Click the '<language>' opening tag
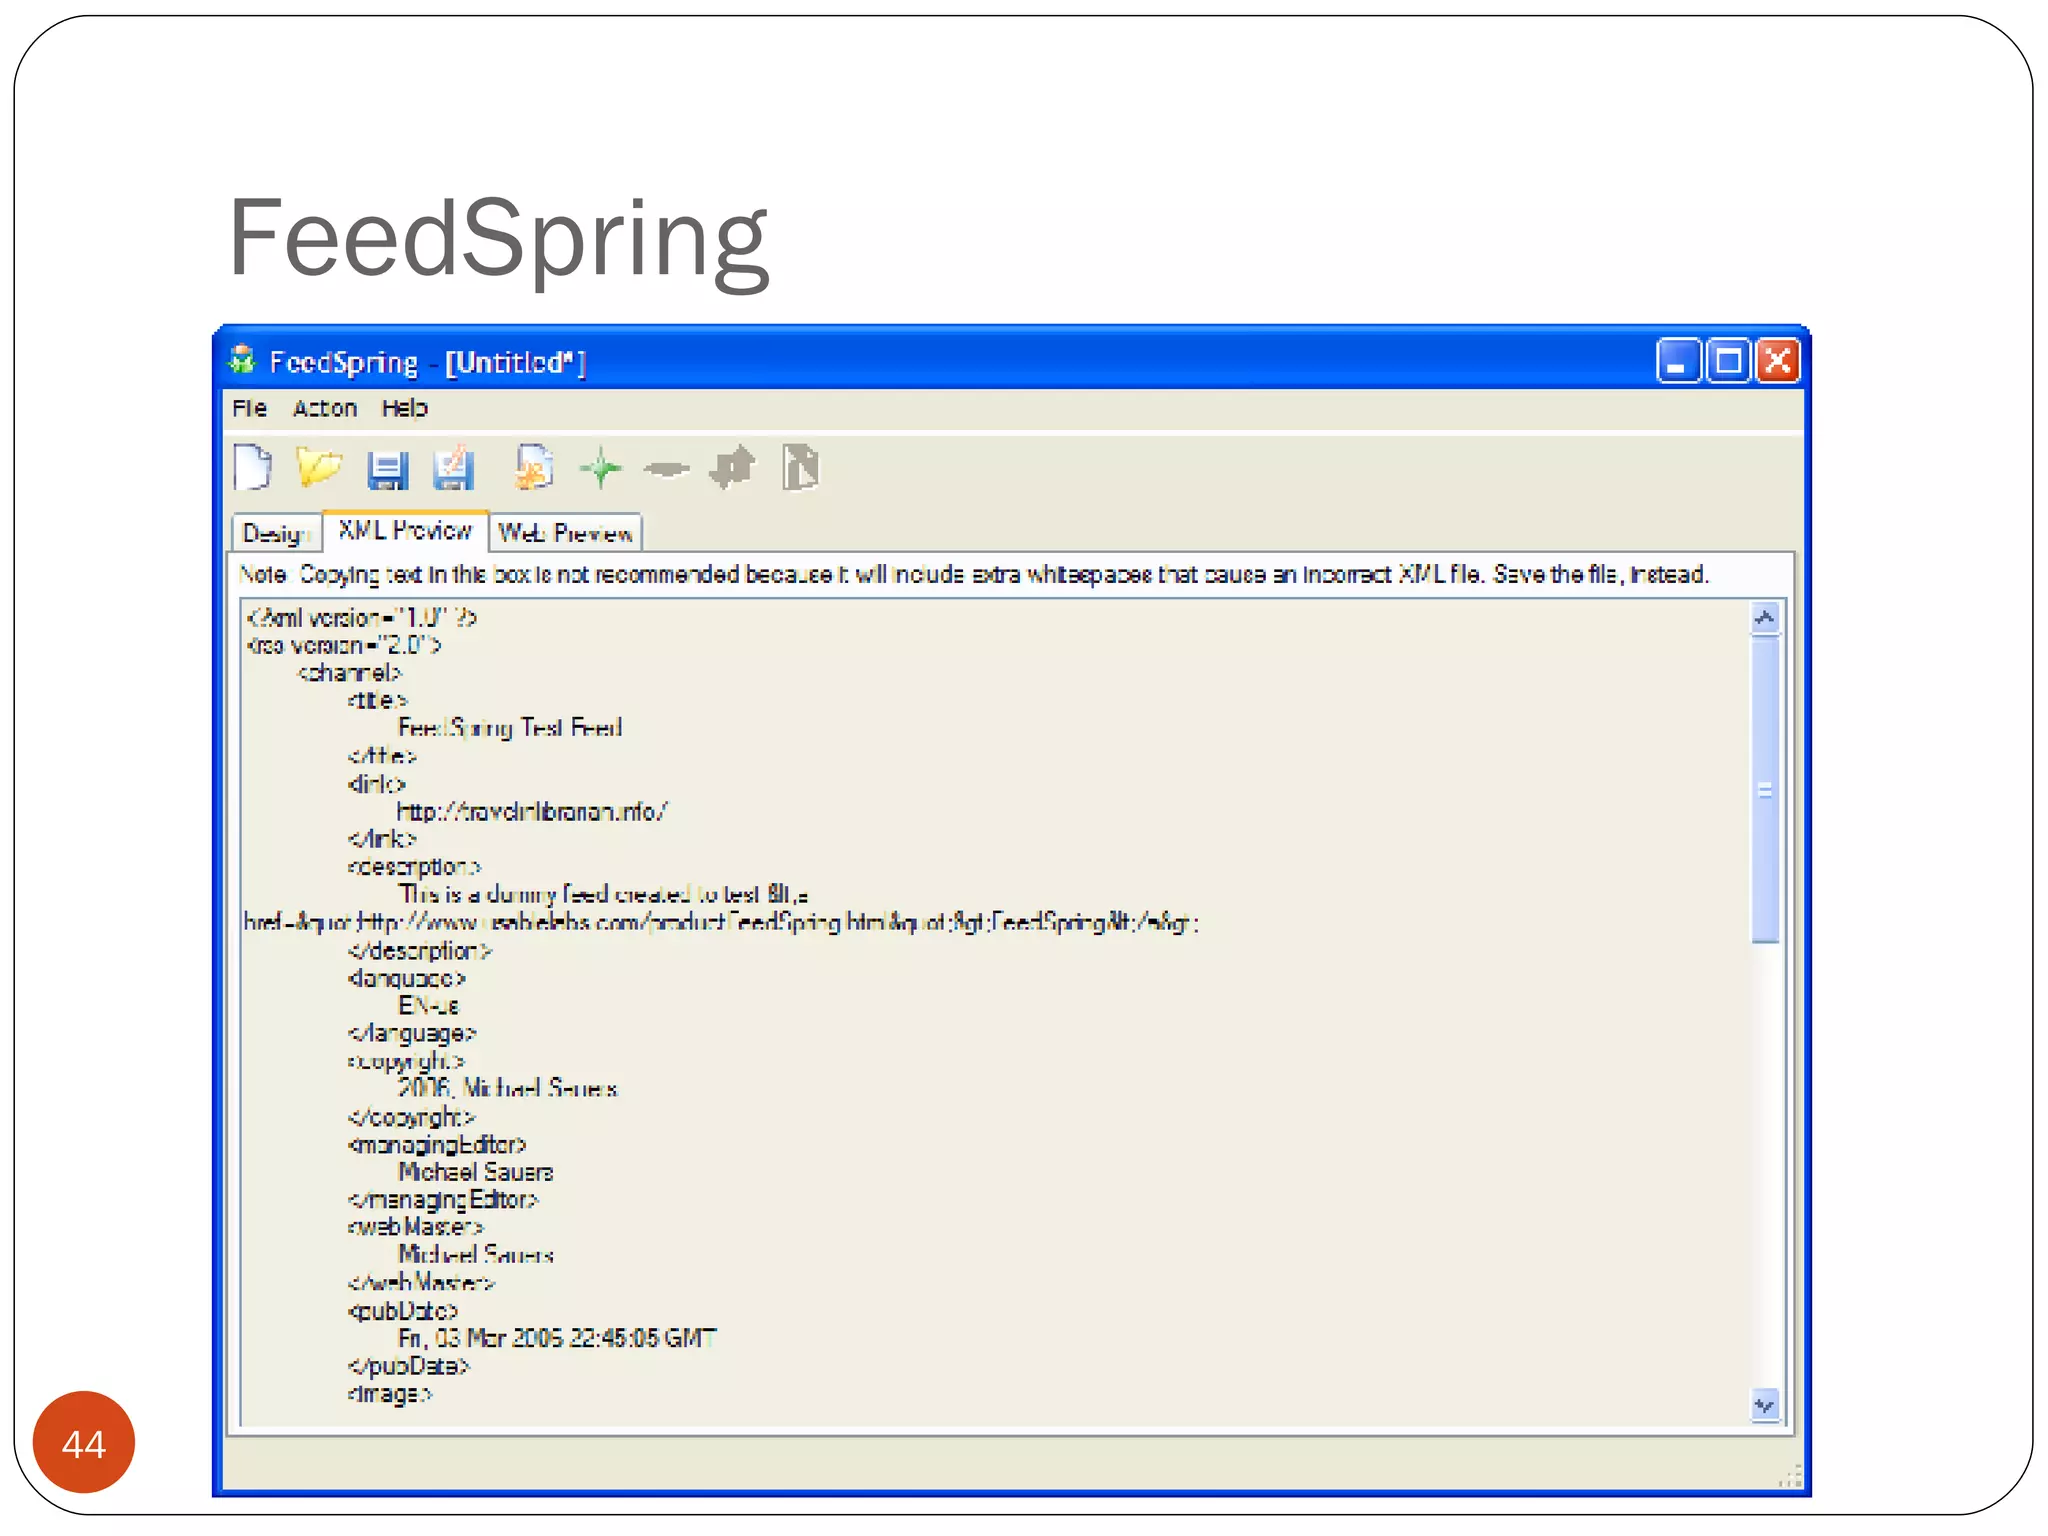2048x1536 pixels. 407,978
